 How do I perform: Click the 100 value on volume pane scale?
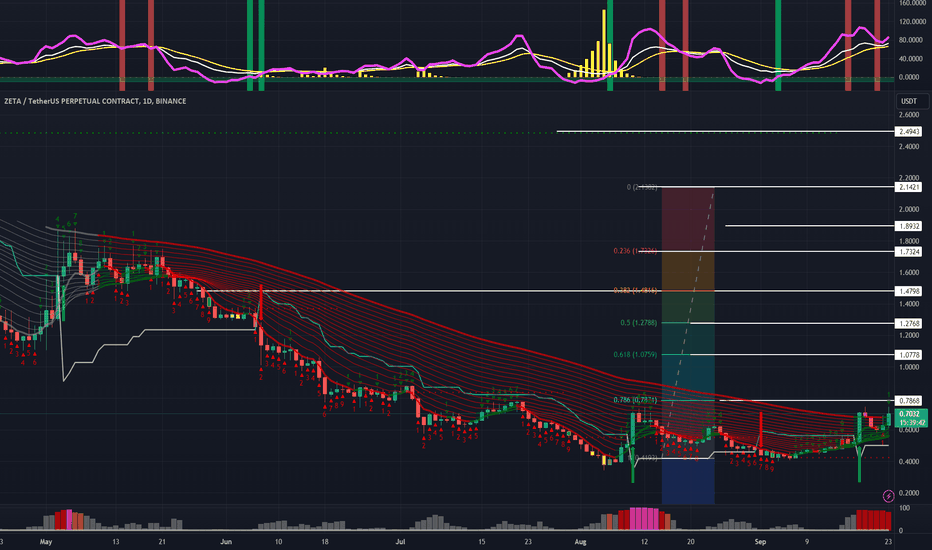click(904, 508)
